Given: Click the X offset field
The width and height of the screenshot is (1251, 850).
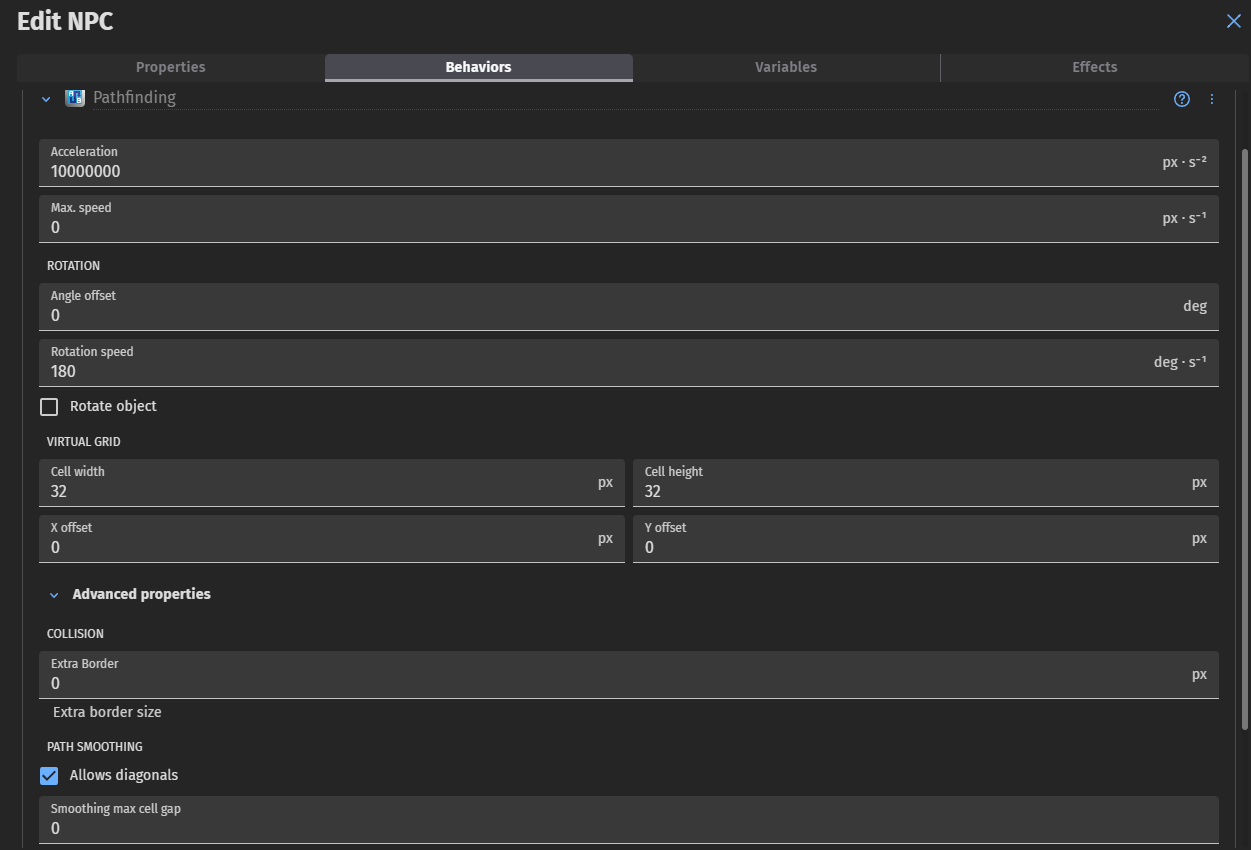Looking at the screenshot, I should click(332, 538).
